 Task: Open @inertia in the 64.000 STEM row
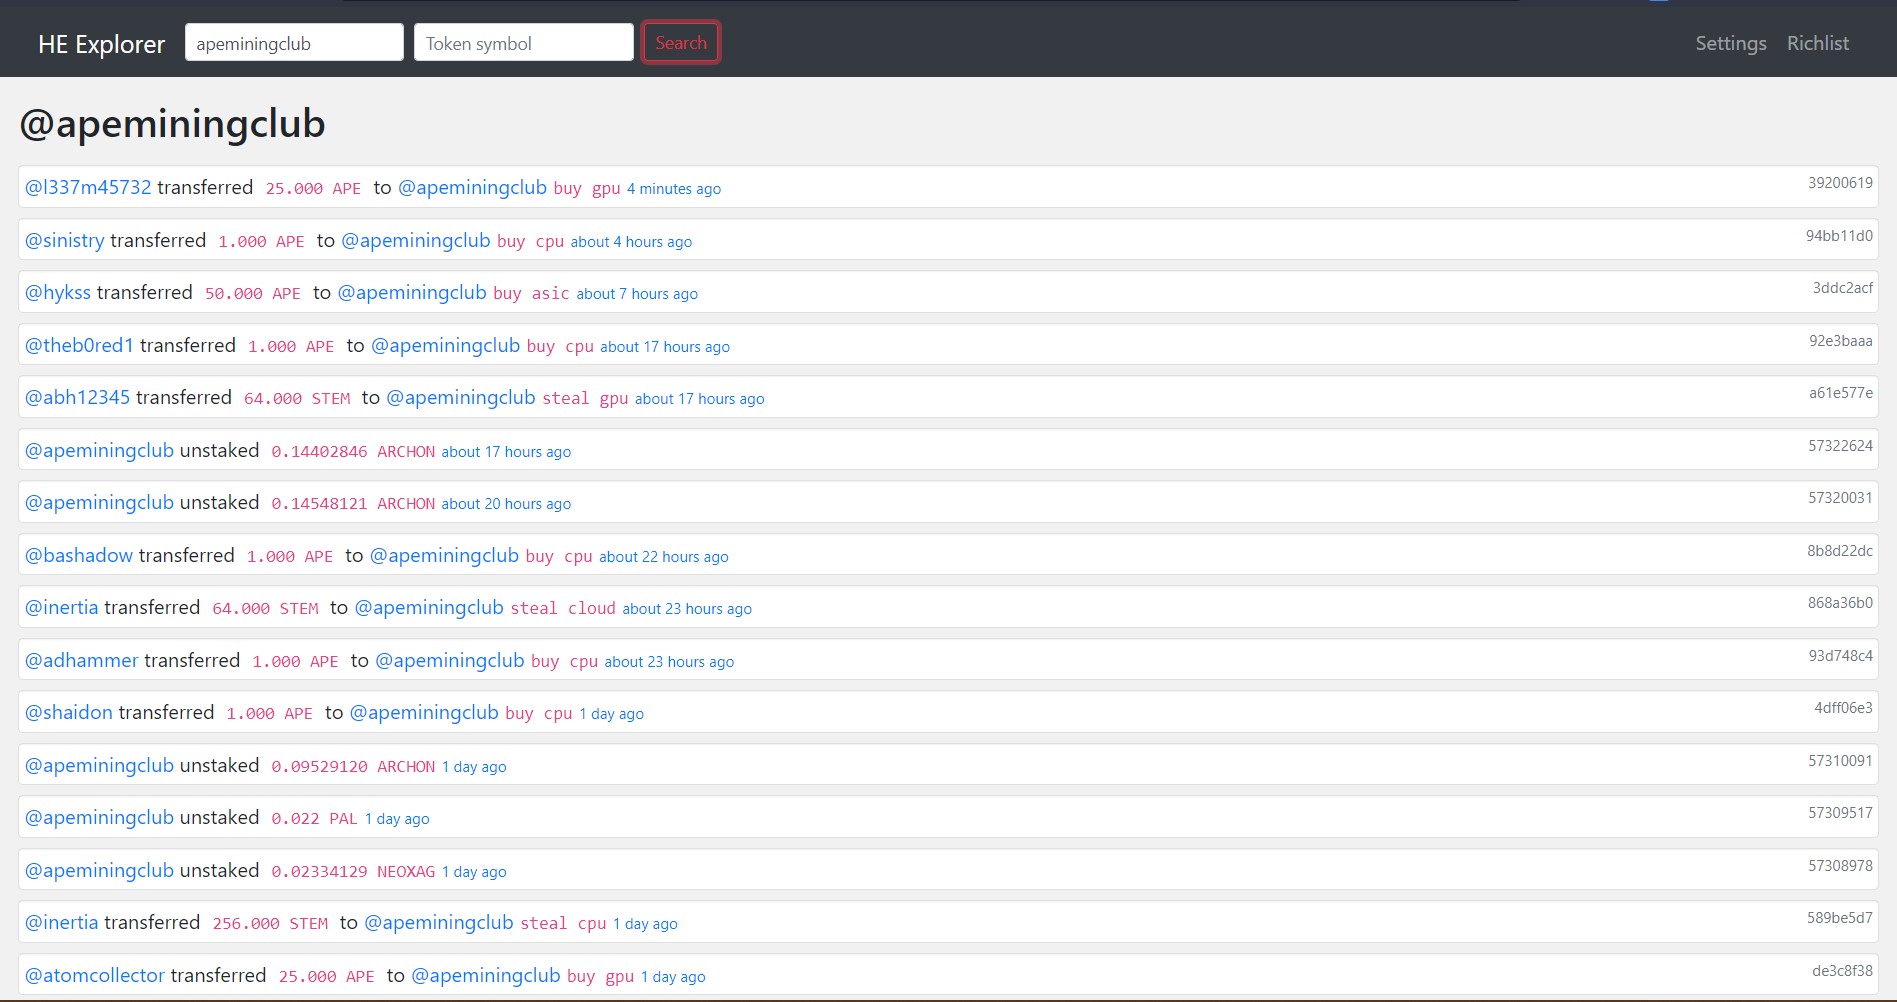point(62,607)
